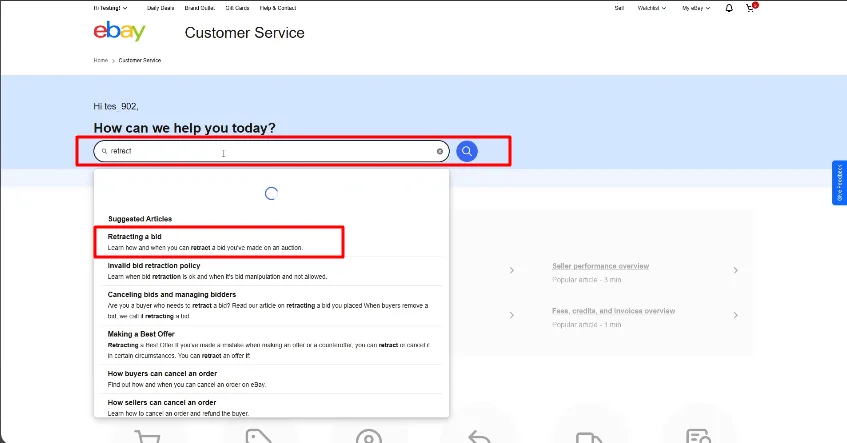Click the account person category icon at the bottom

[369, 437]
